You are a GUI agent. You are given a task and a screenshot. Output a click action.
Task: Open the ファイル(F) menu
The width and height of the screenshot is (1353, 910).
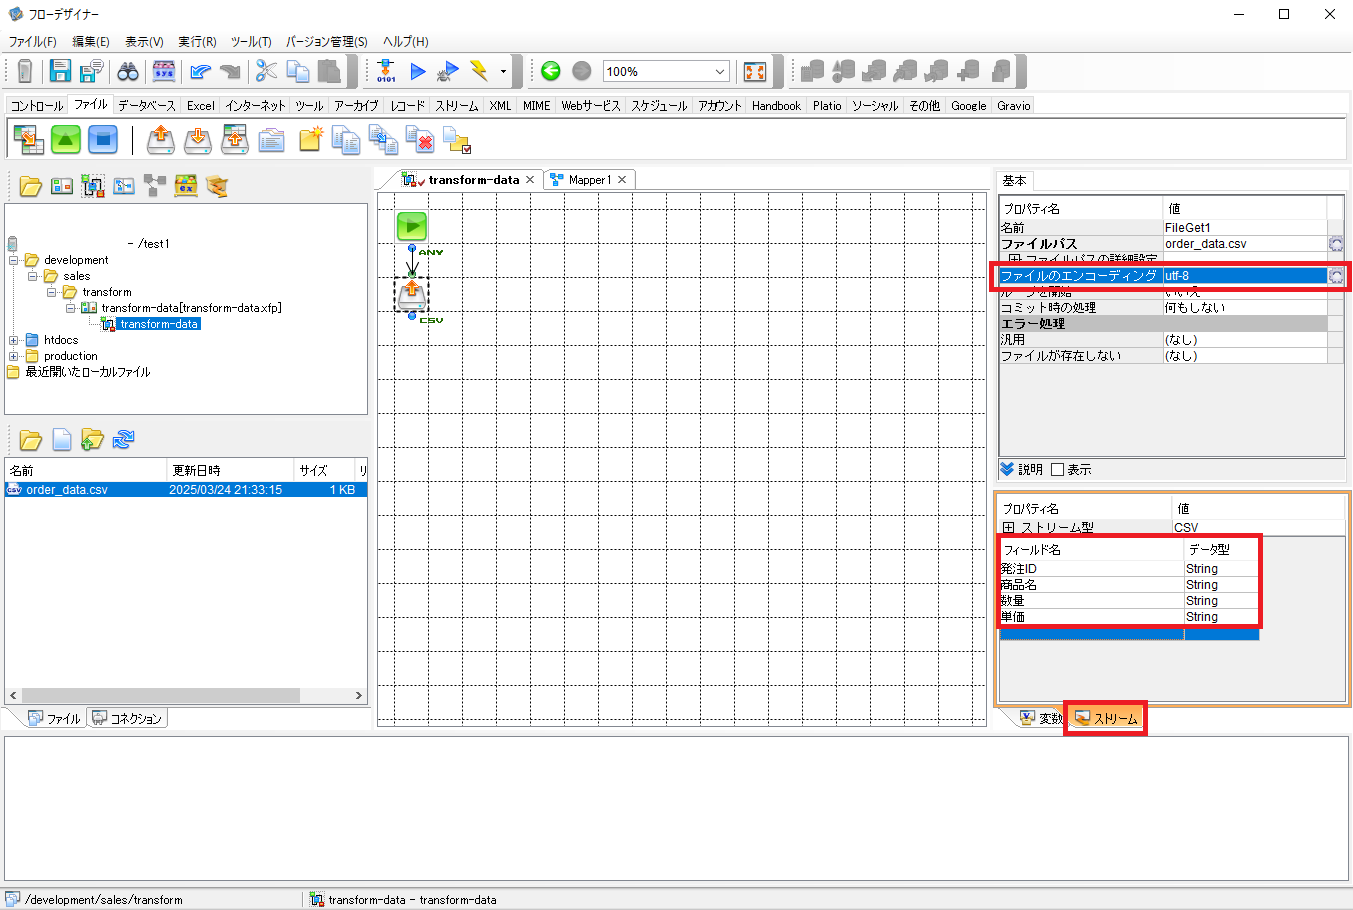coord(32,41)
